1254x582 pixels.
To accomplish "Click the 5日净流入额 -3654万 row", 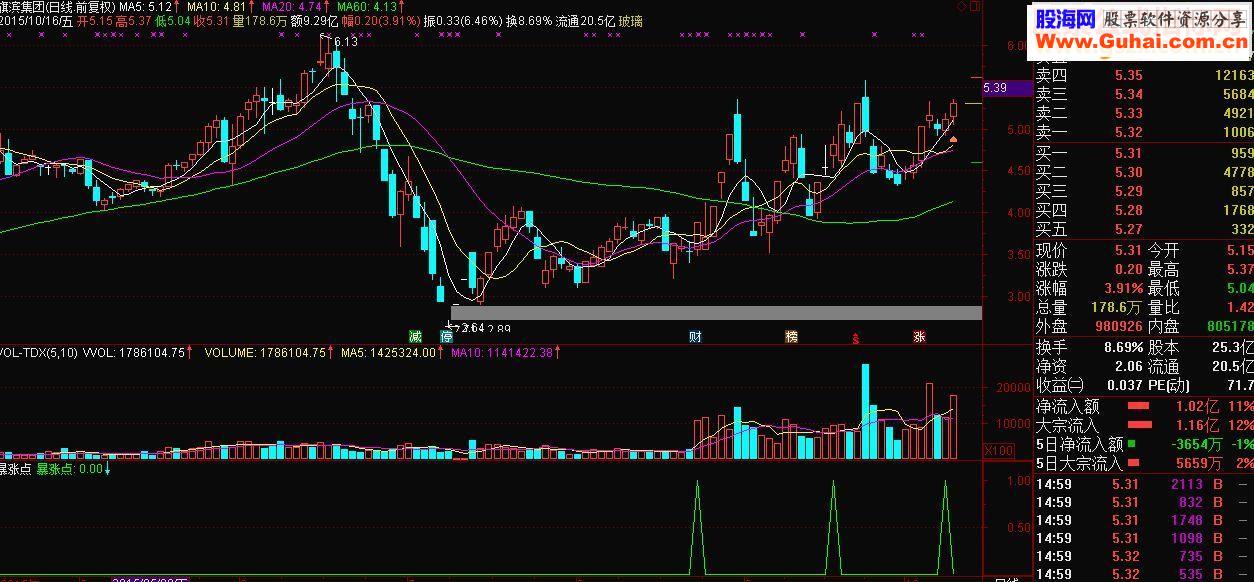I will 1143,444.
